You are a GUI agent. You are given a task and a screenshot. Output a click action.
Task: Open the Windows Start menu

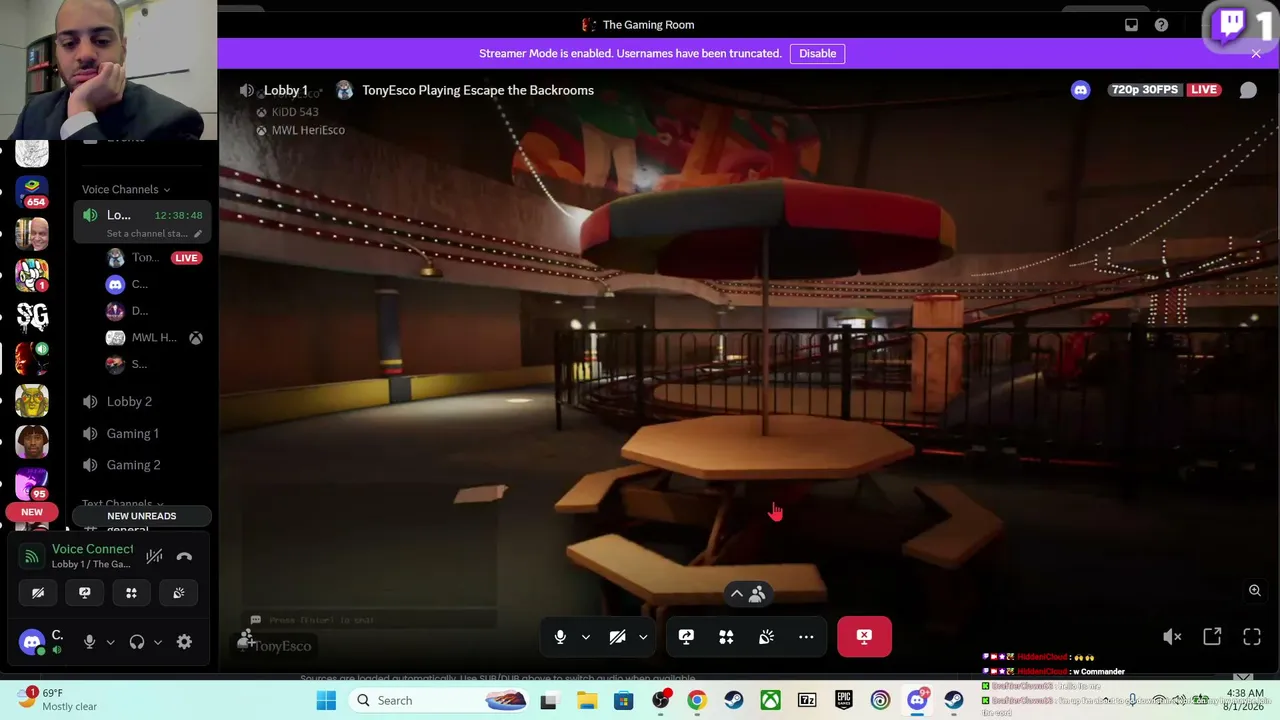326,700
